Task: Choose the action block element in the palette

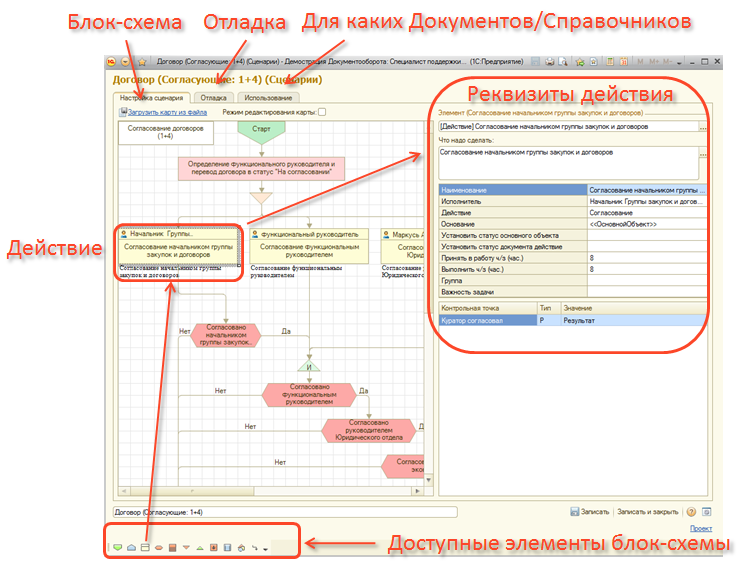Action: coord(144,547)
